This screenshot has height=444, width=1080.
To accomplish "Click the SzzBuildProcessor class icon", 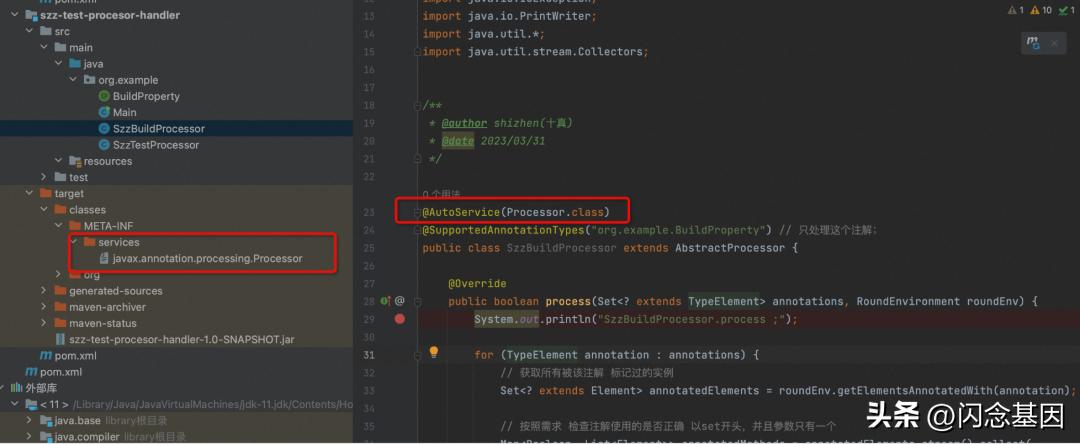I will point(104,129).
